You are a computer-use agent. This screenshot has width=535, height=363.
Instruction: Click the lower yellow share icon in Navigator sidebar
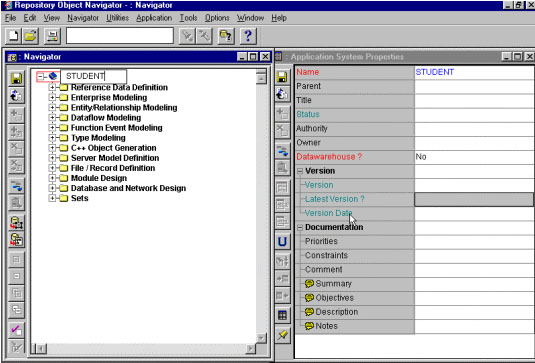(x=16, y=240)
